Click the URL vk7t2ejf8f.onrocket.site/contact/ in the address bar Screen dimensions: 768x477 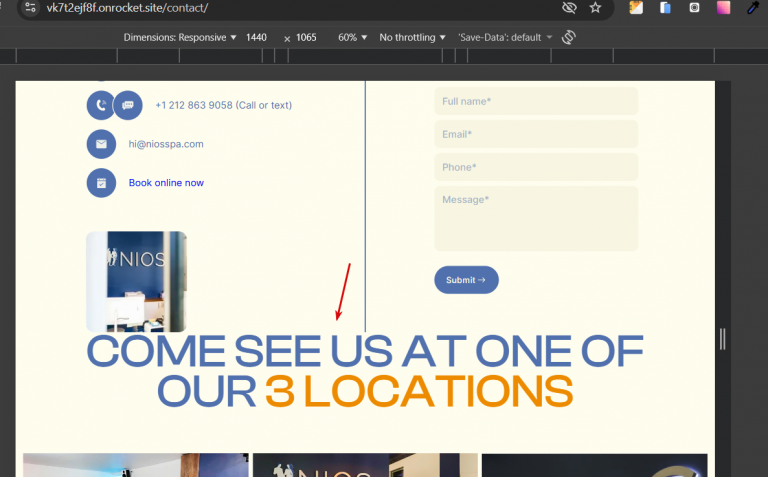pos(127,8)
